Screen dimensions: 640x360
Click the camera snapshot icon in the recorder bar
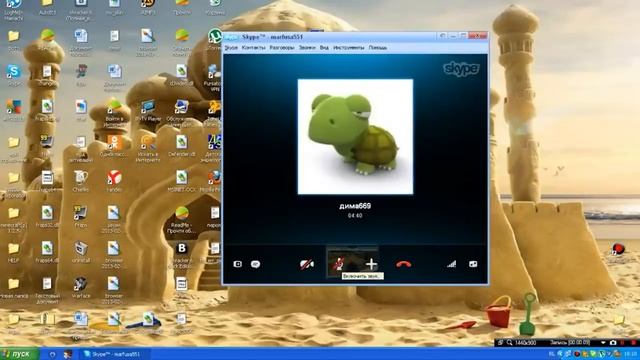pyautogui.click(x=613, y=343)
